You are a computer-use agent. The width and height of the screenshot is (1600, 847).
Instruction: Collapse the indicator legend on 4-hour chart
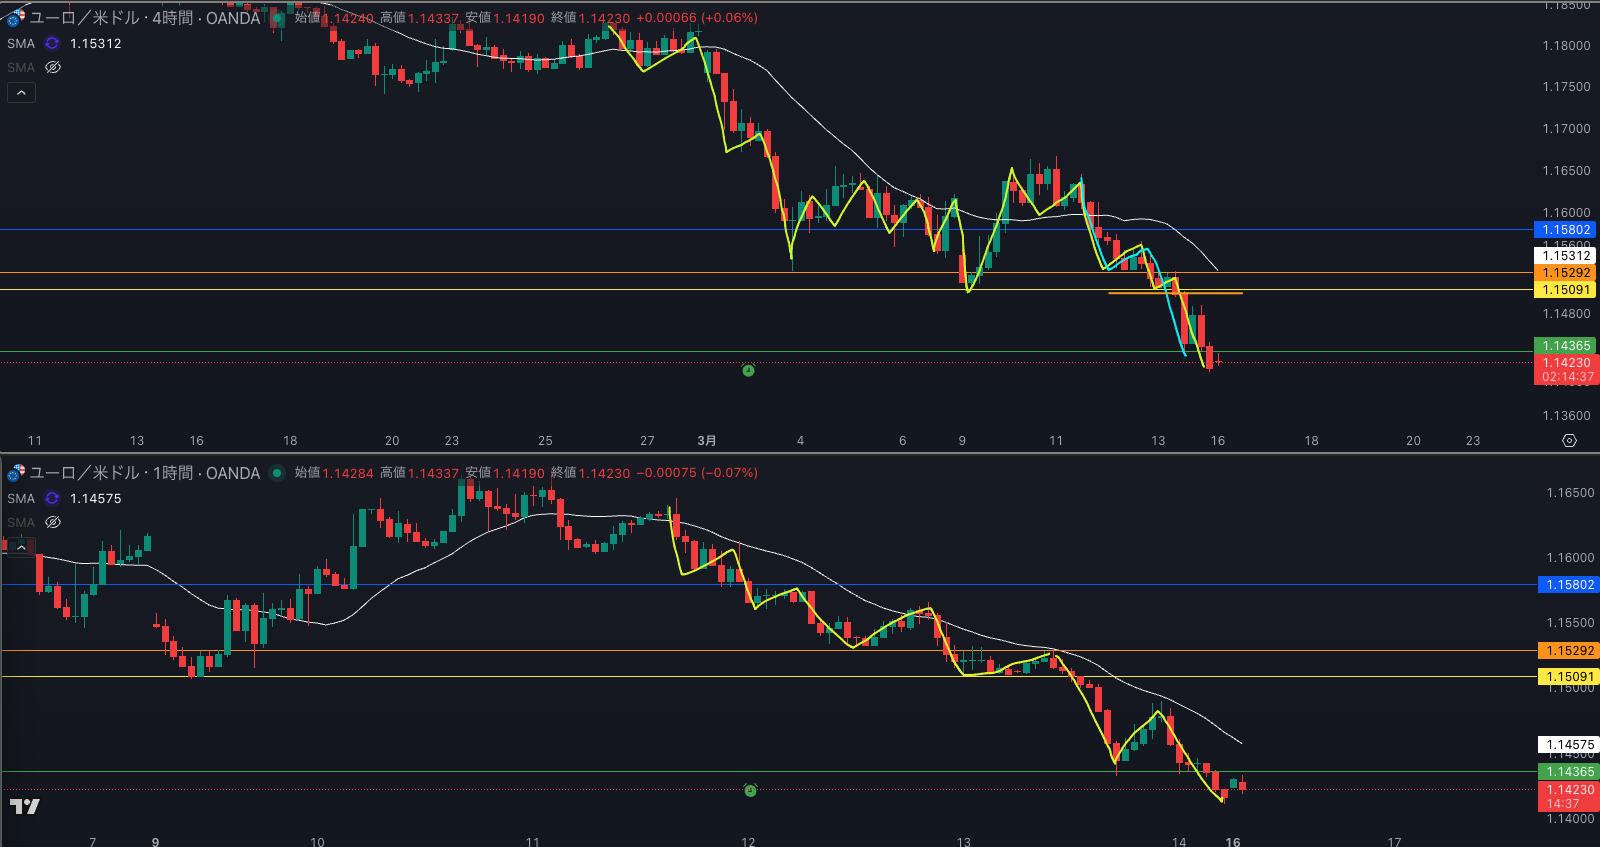pyautogui.click(x=21, y=93)
